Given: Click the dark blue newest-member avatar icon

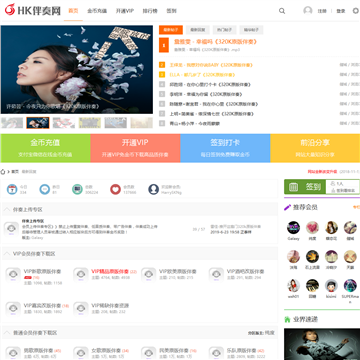Looking at the screenshot, I should click(153, 189).
